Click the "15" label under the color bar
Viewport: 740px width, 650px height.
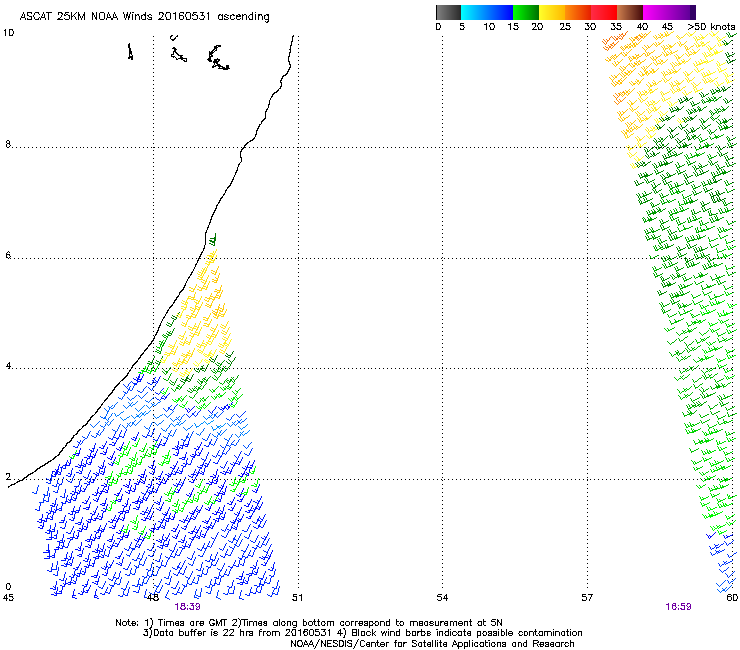pyautogui.click(x=513, y=27)
